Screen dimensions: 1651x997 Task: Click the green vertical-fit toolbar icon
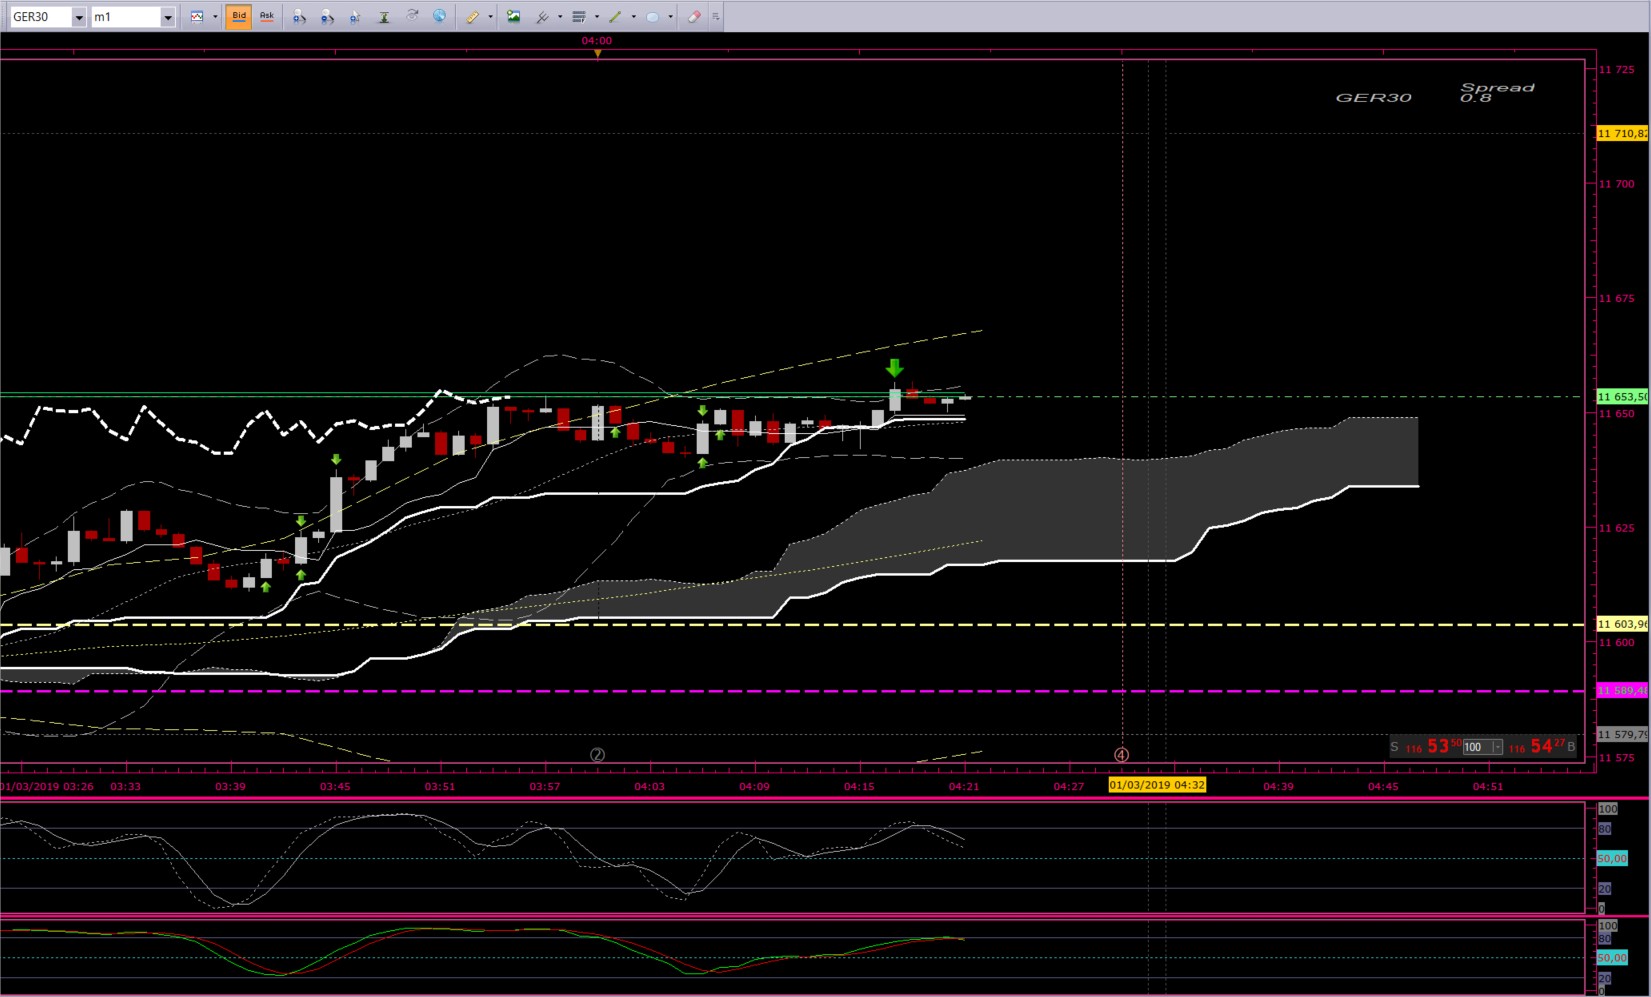(383, 17)
